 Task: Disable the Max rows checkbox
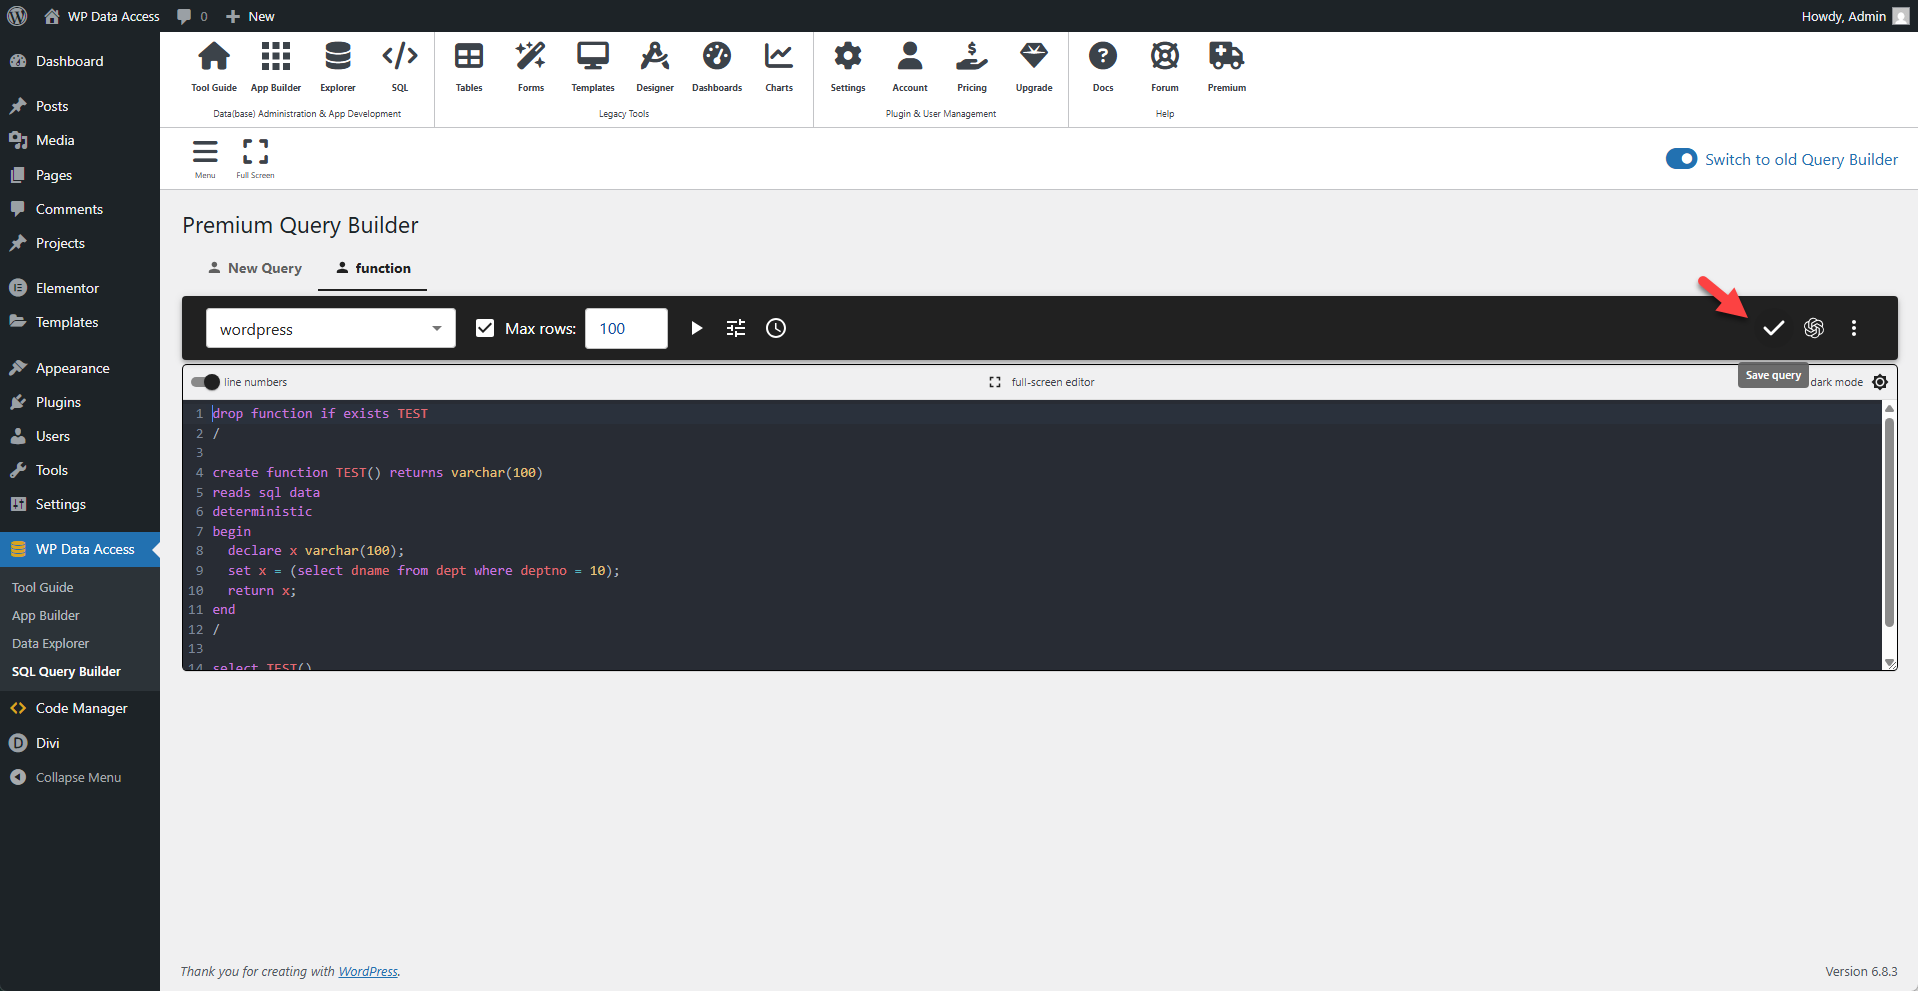pyautogui.click(x=485, y=328)
